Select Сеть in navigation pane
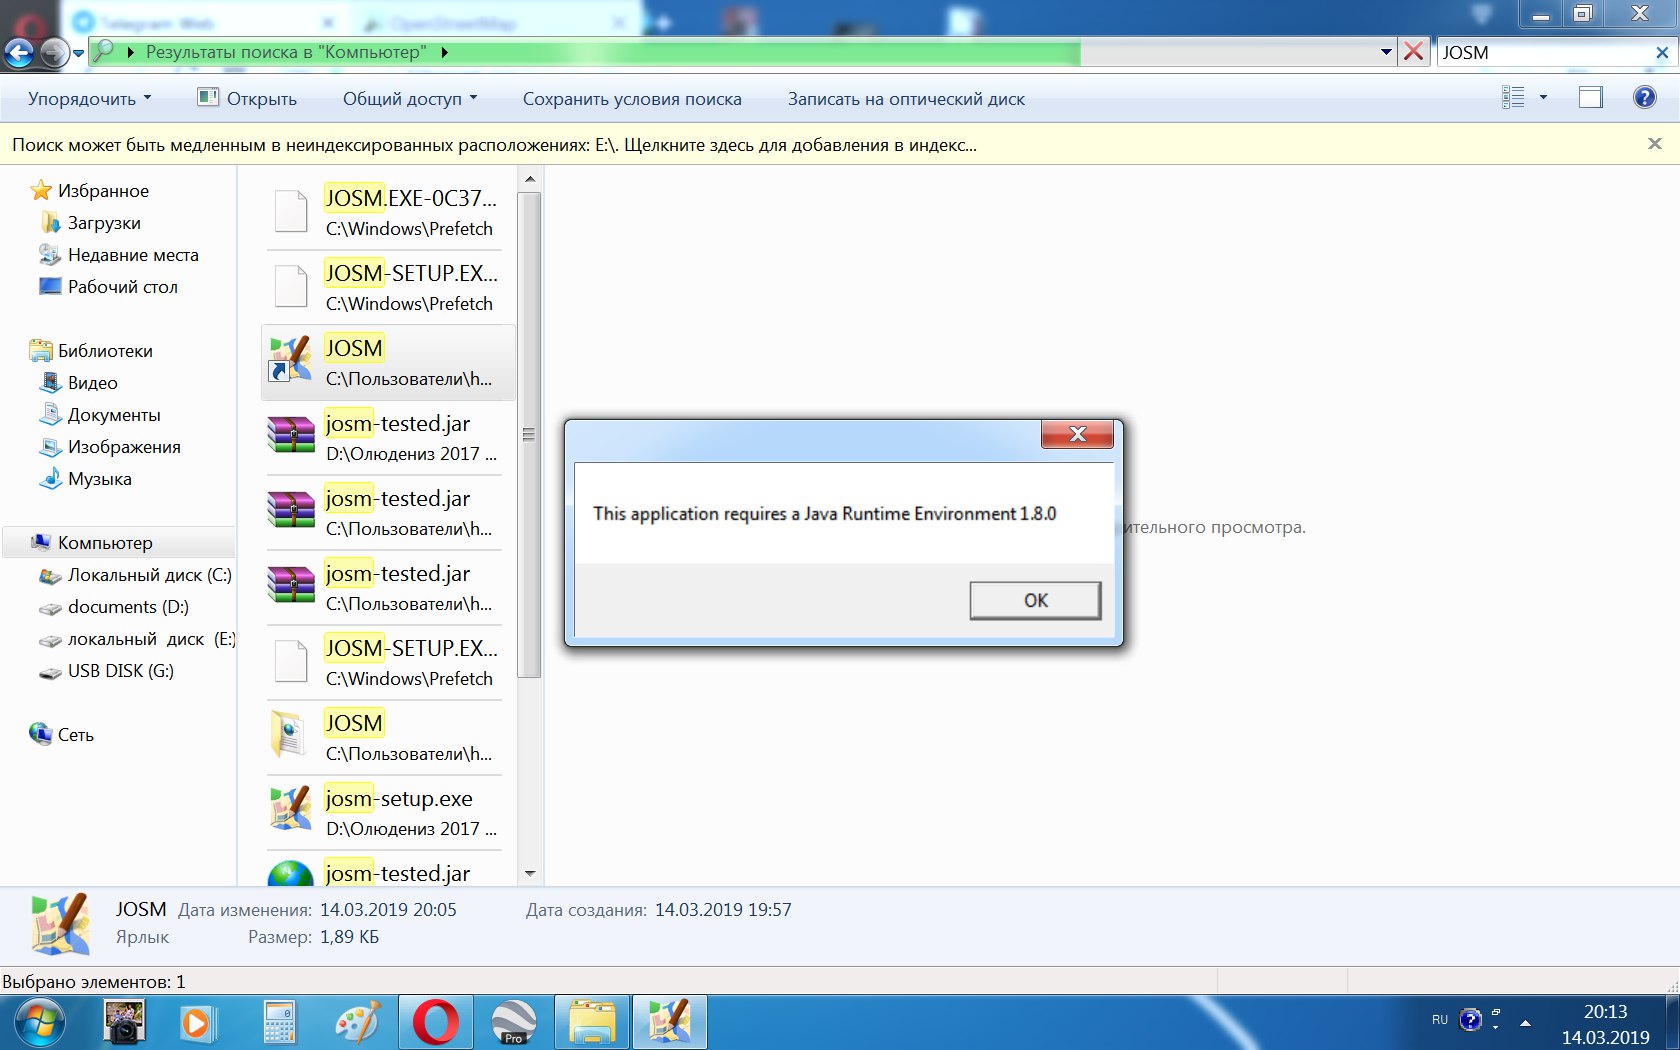This screenshot has height=1050, width=1680. click(62, 734)
